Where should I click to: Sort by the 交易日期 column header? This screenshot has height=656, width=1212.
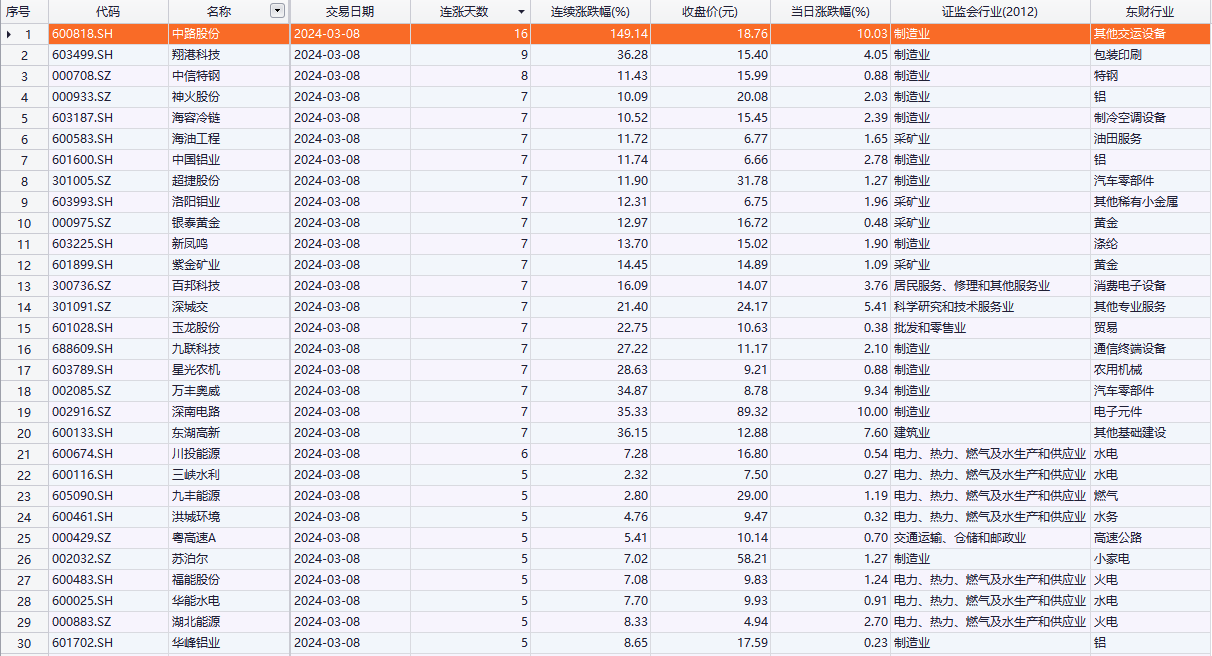(350, 12)
